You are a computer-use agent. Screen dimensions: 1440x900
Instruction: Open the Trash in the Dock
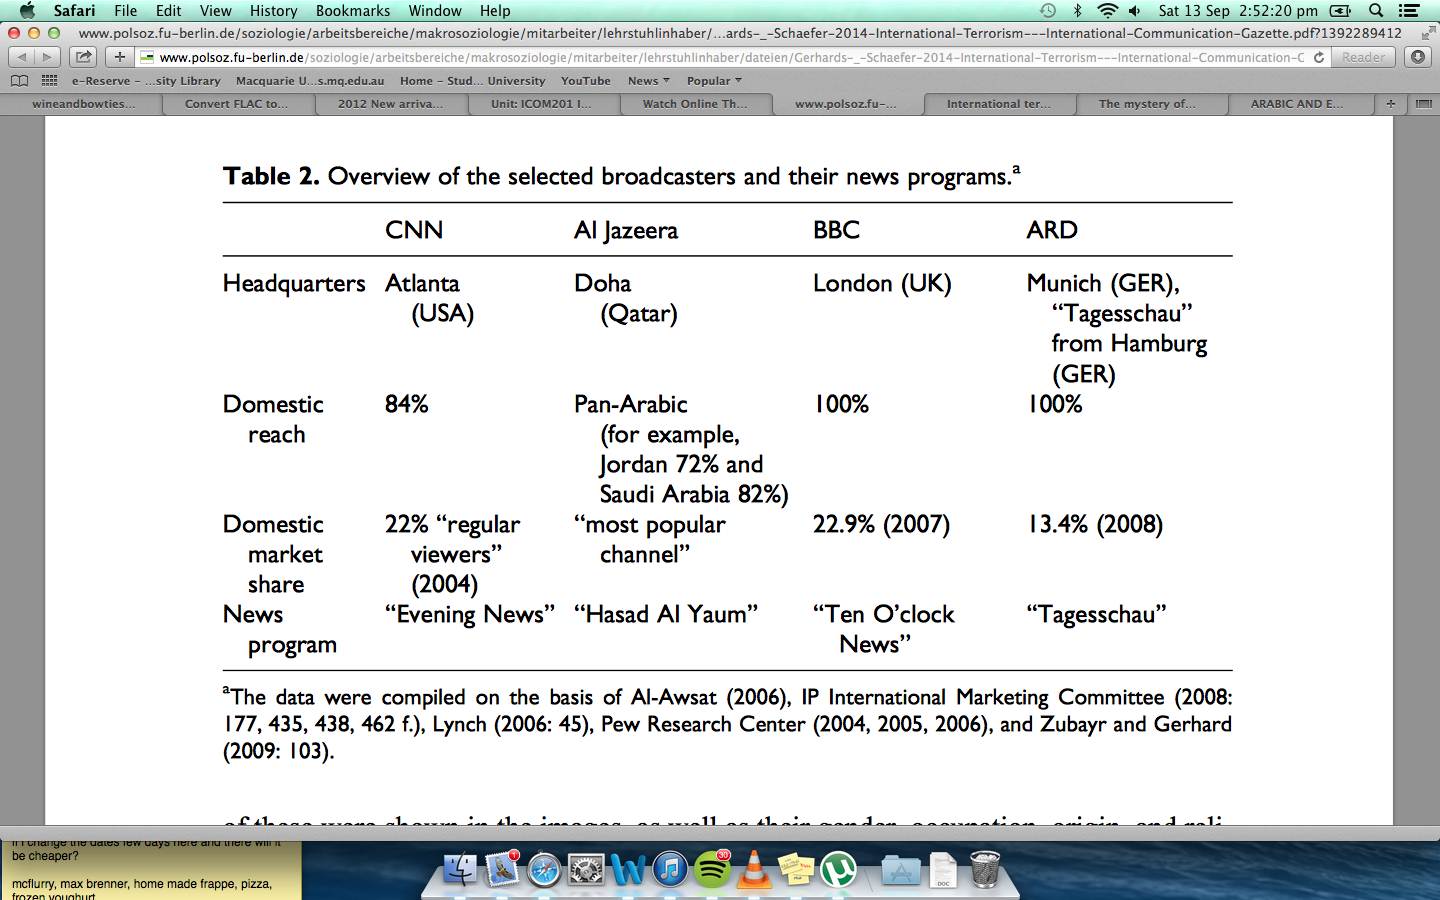point(985,869)
